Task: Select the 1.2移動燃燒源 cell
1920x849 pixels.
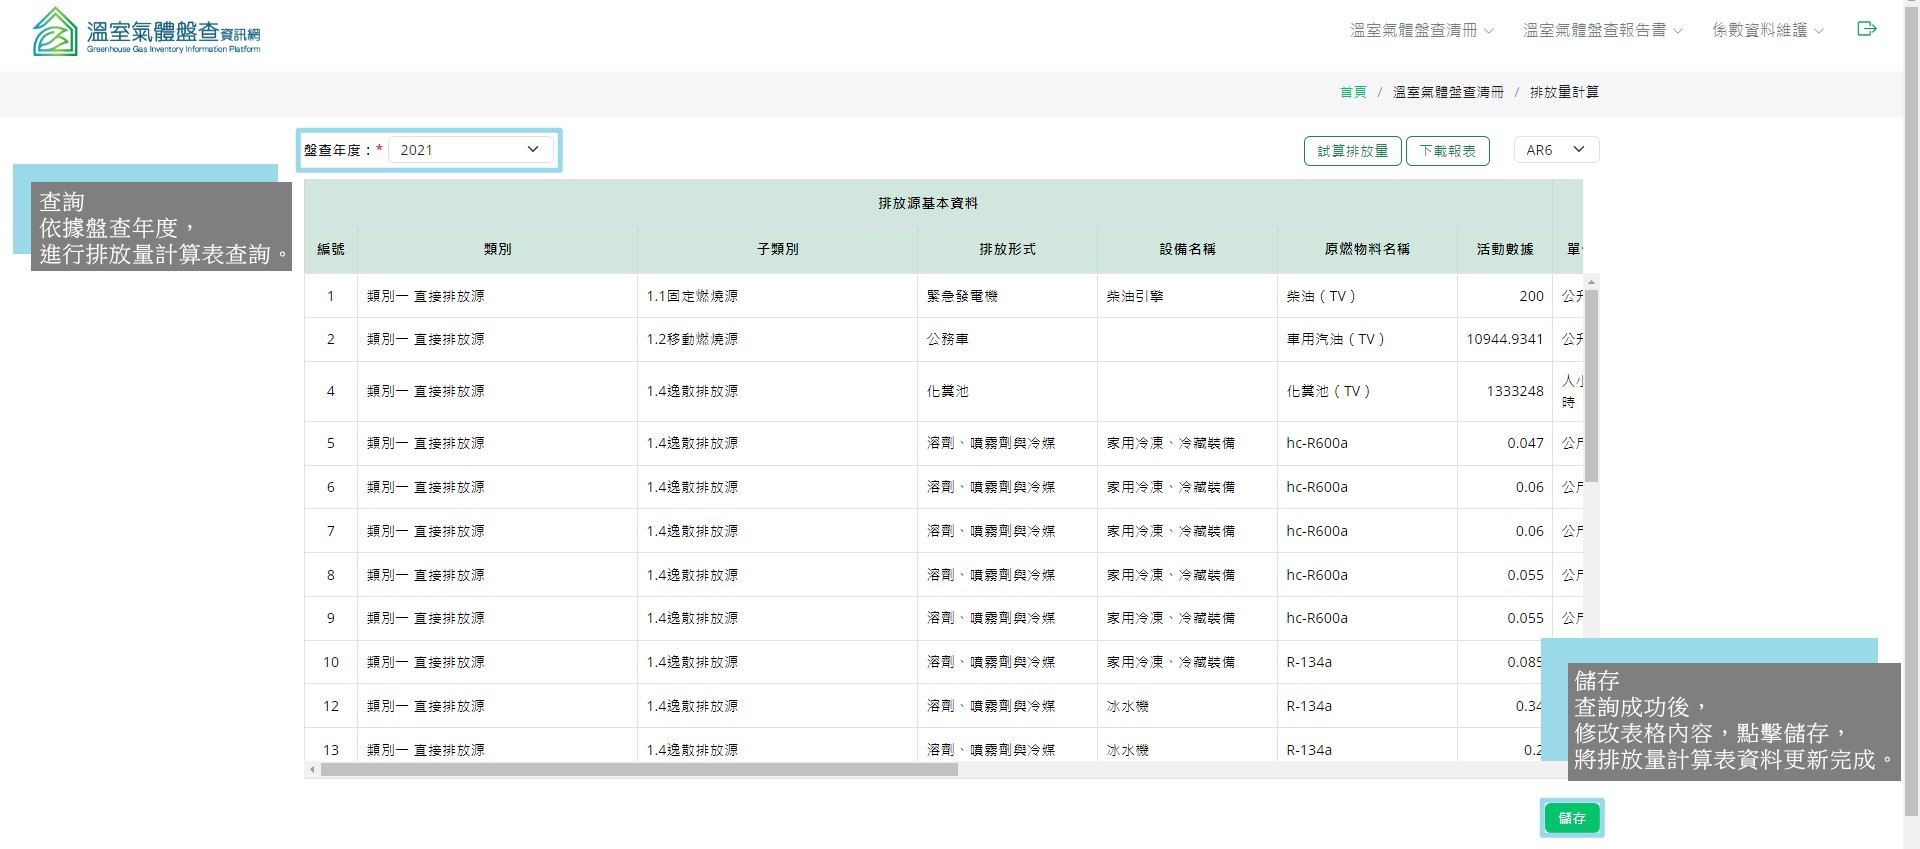Action: coord(777,339)
